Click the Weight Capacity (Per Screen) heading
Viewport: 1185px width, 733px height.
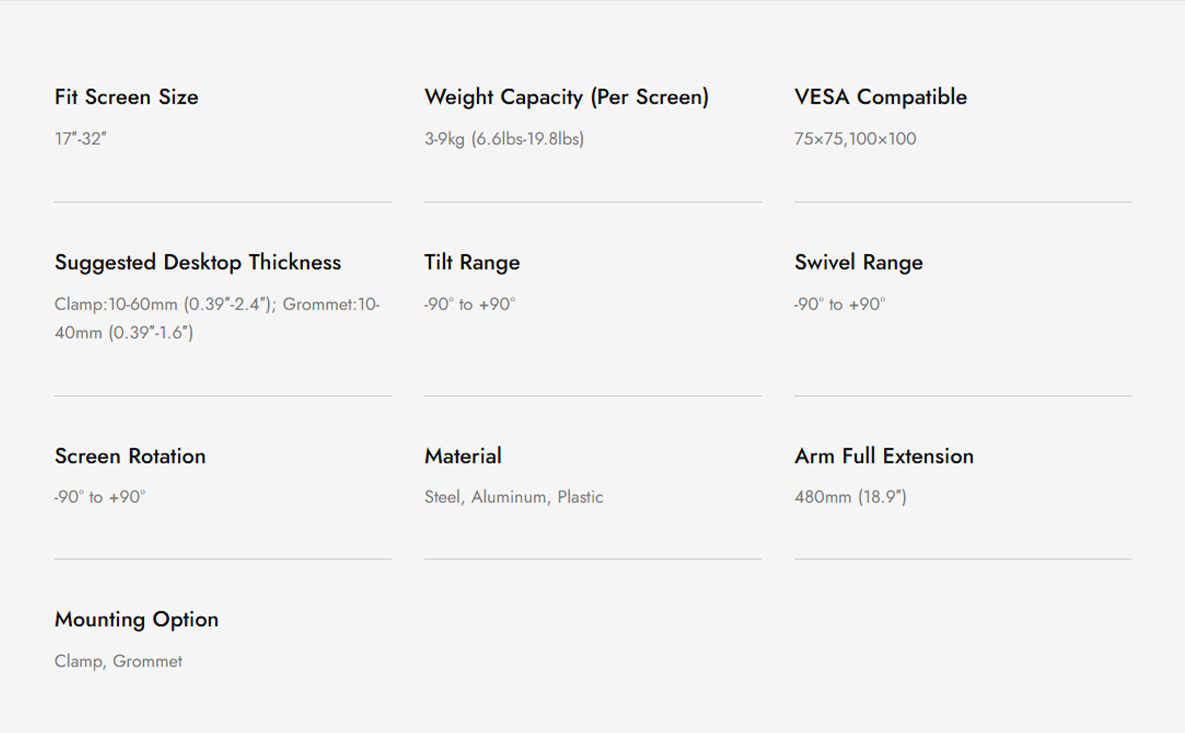pyautogui.click(x=566, y=97)
